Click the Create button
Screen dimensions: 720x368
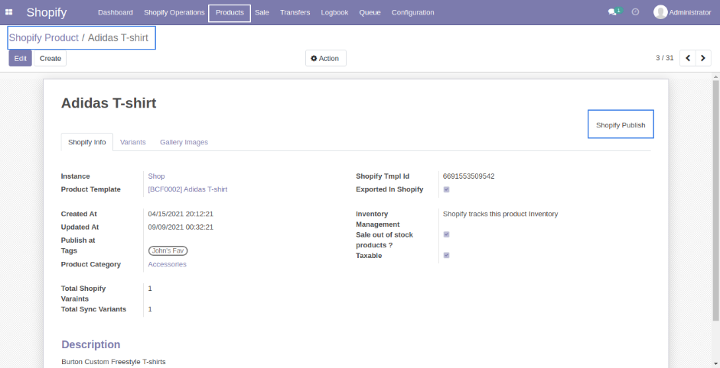pos(50,58)
